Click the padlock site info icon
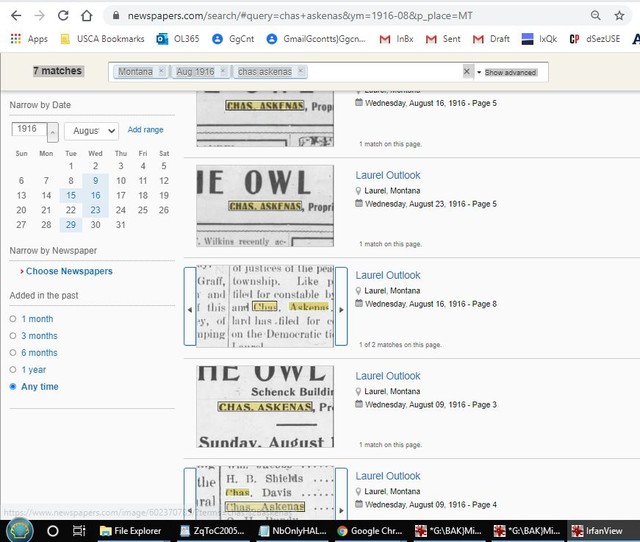Viewport: 640px width, 542px height. click(x=116, y=16)
